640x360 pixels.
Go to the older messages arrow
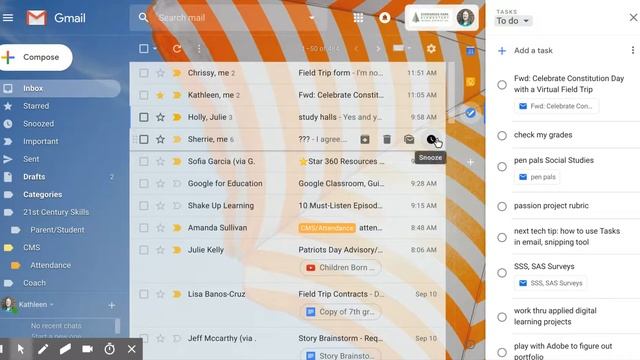(378, 49)
